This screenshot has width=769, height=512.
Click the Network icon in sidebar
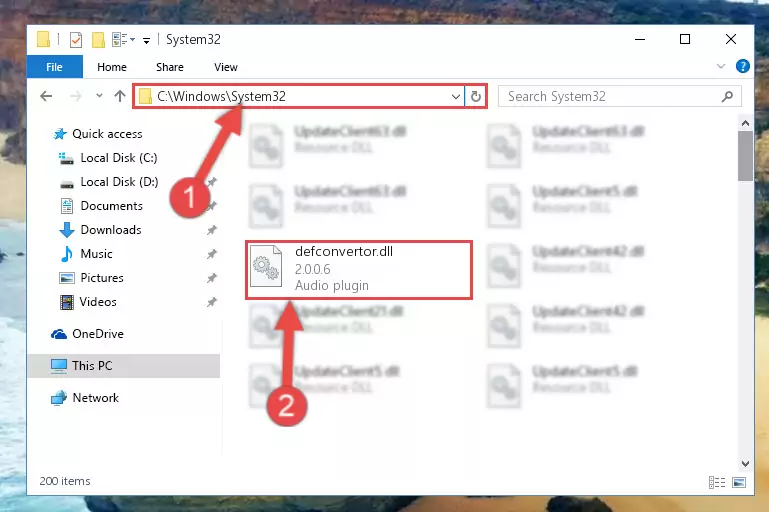(59, 398)
